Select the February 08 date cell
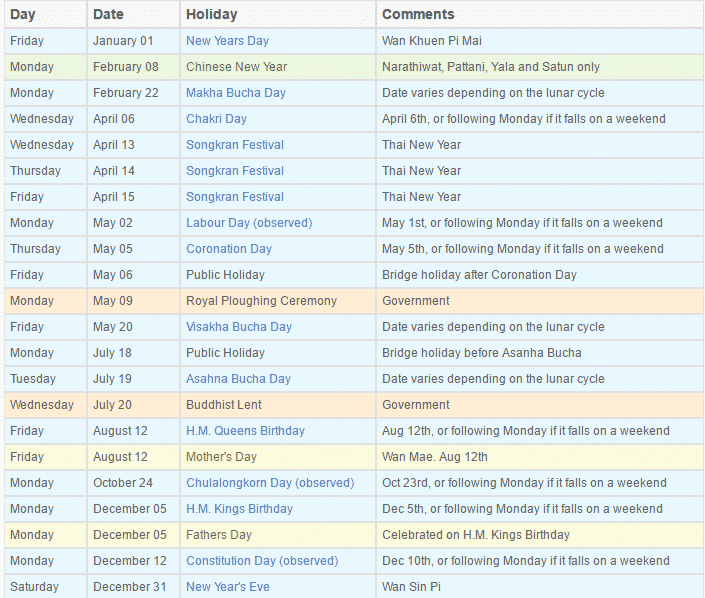Viewport: 705px width, 598px height. (x=133, y=67)
